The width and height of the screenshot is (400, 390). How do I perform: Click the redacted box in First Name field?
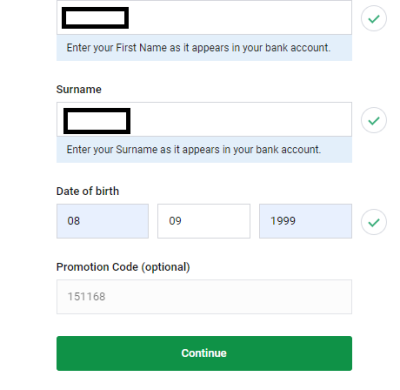coord(95,18)
